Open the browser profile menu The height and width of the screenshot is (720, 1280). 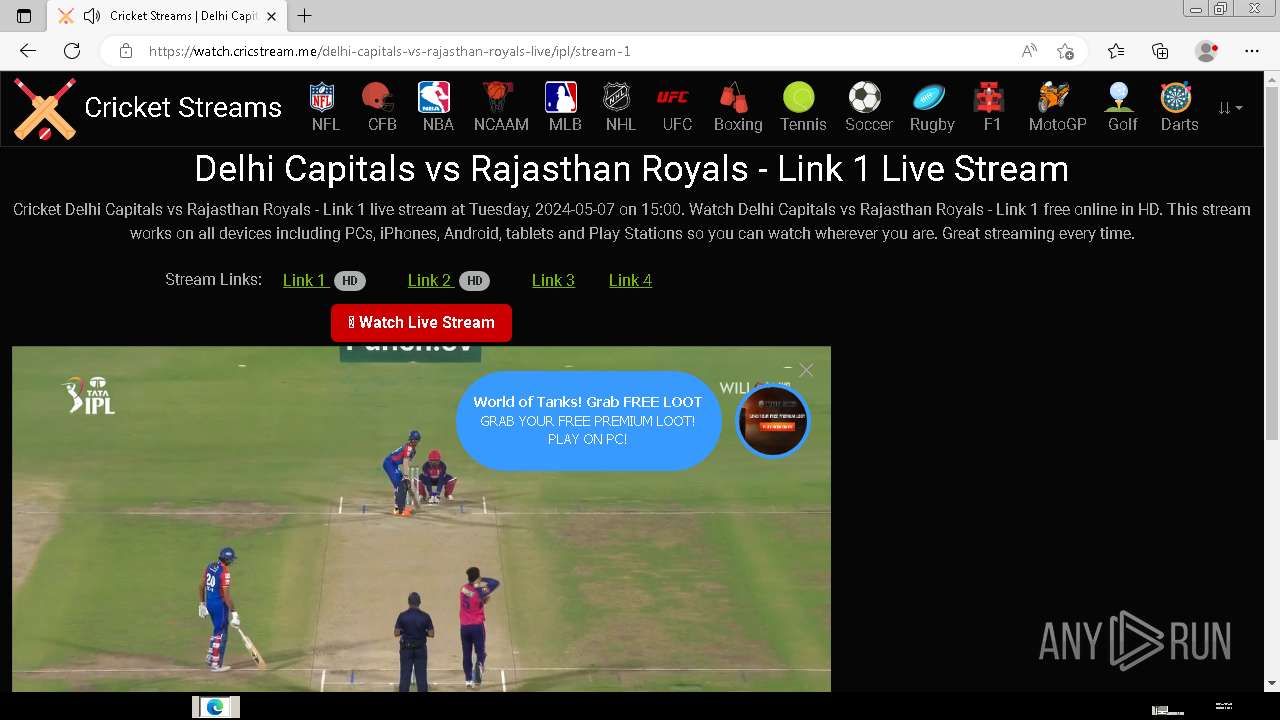[1207, 51]
